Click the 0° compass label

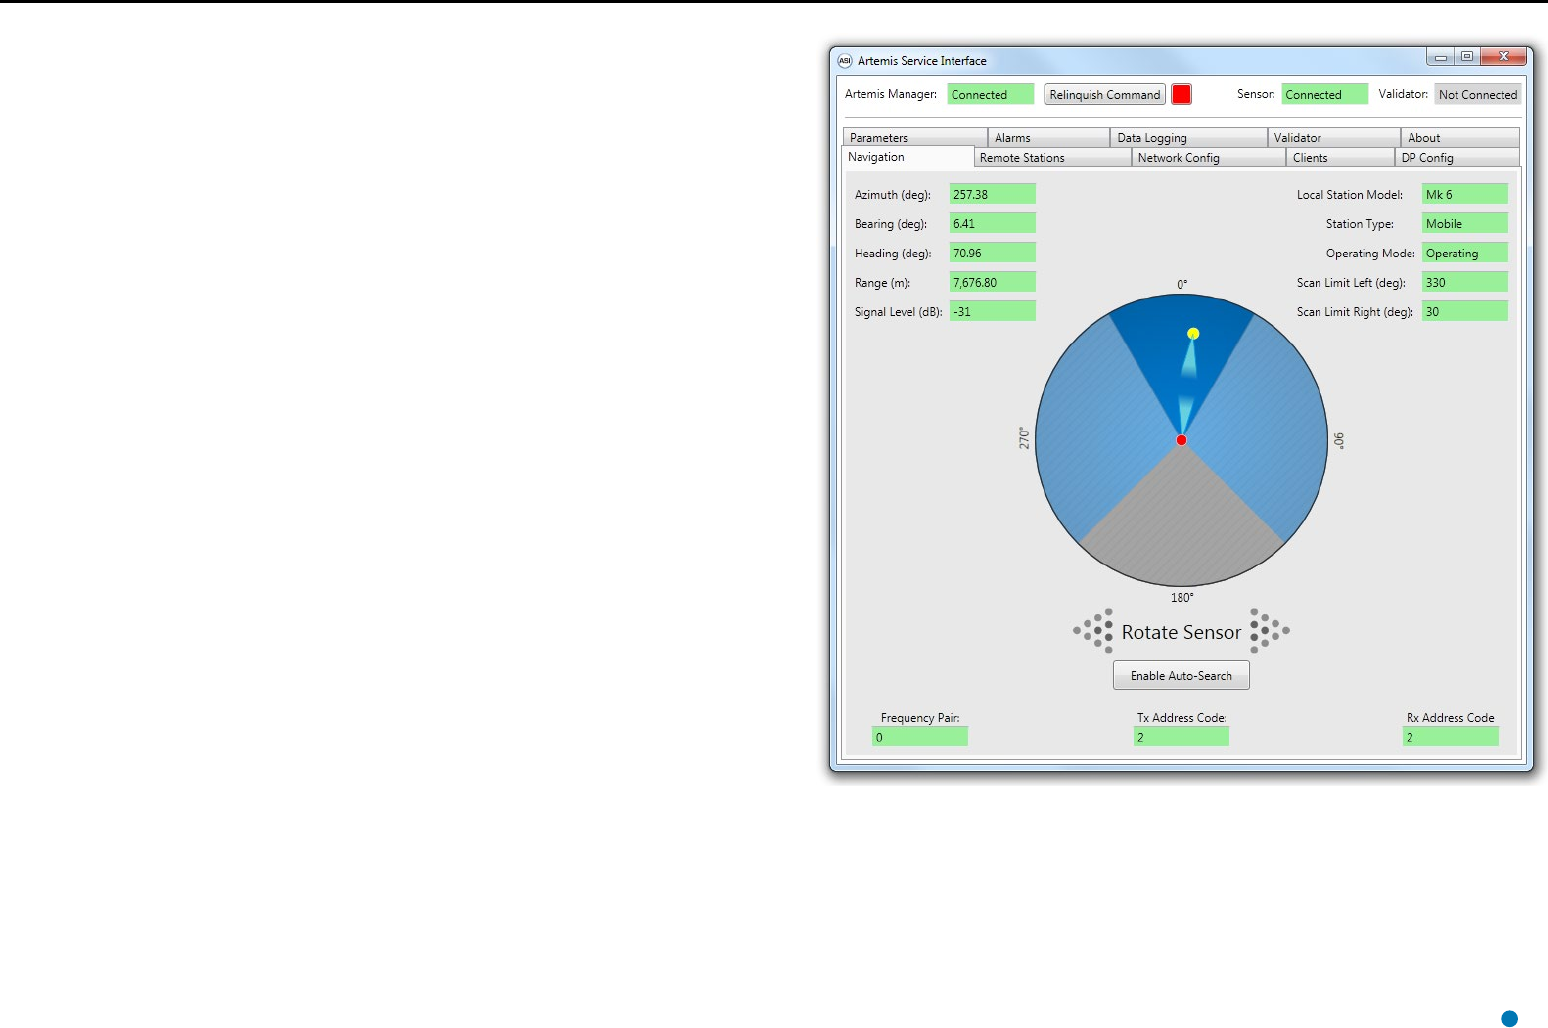(x=1182, y=285)
